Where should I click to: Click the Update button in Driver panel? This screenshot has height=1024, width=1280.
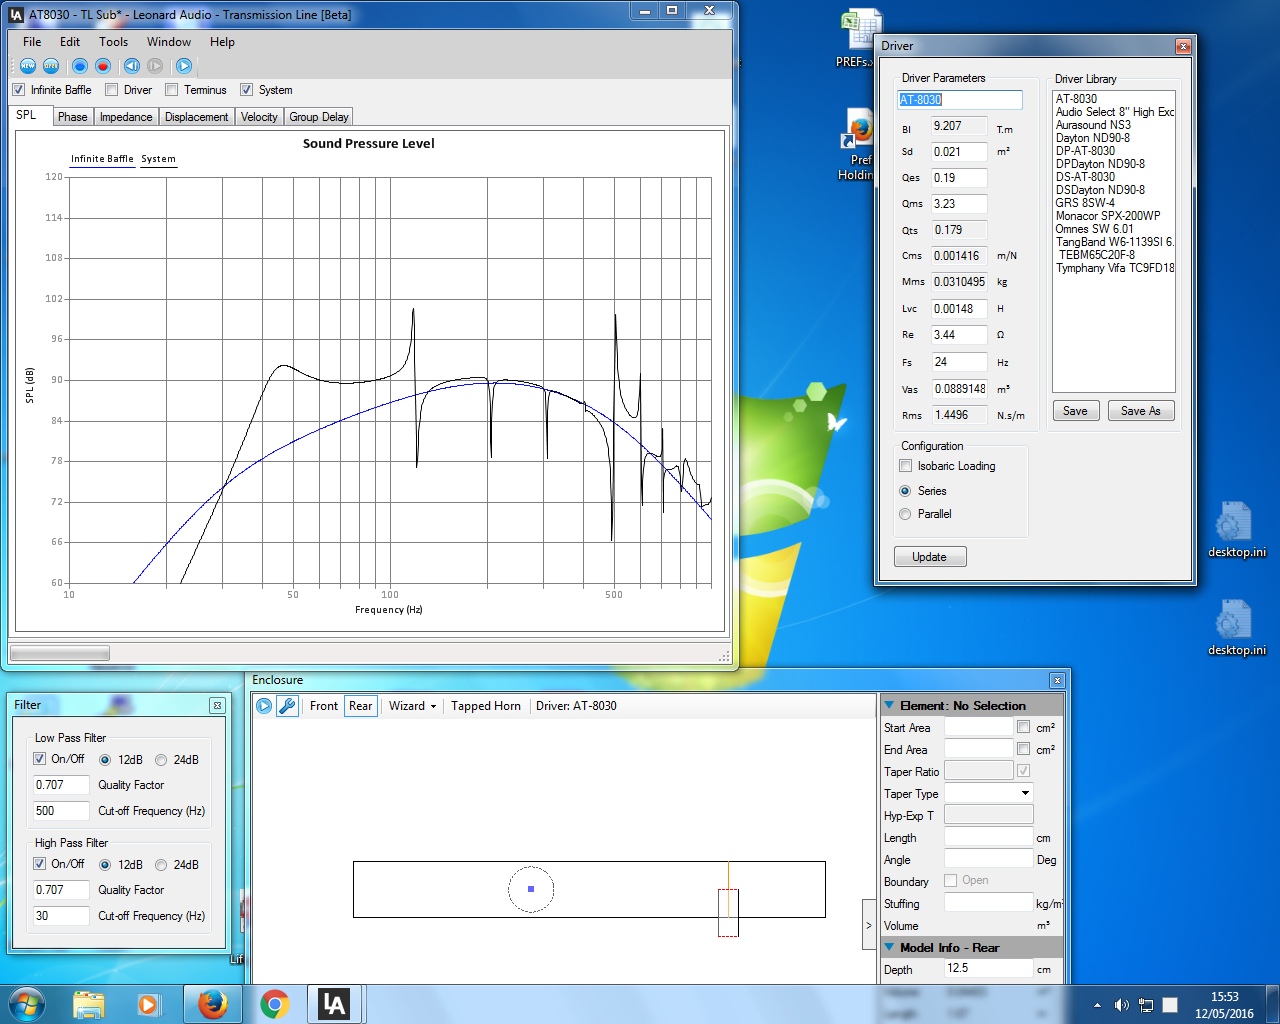pyautogui.click(x=930, y=557)
